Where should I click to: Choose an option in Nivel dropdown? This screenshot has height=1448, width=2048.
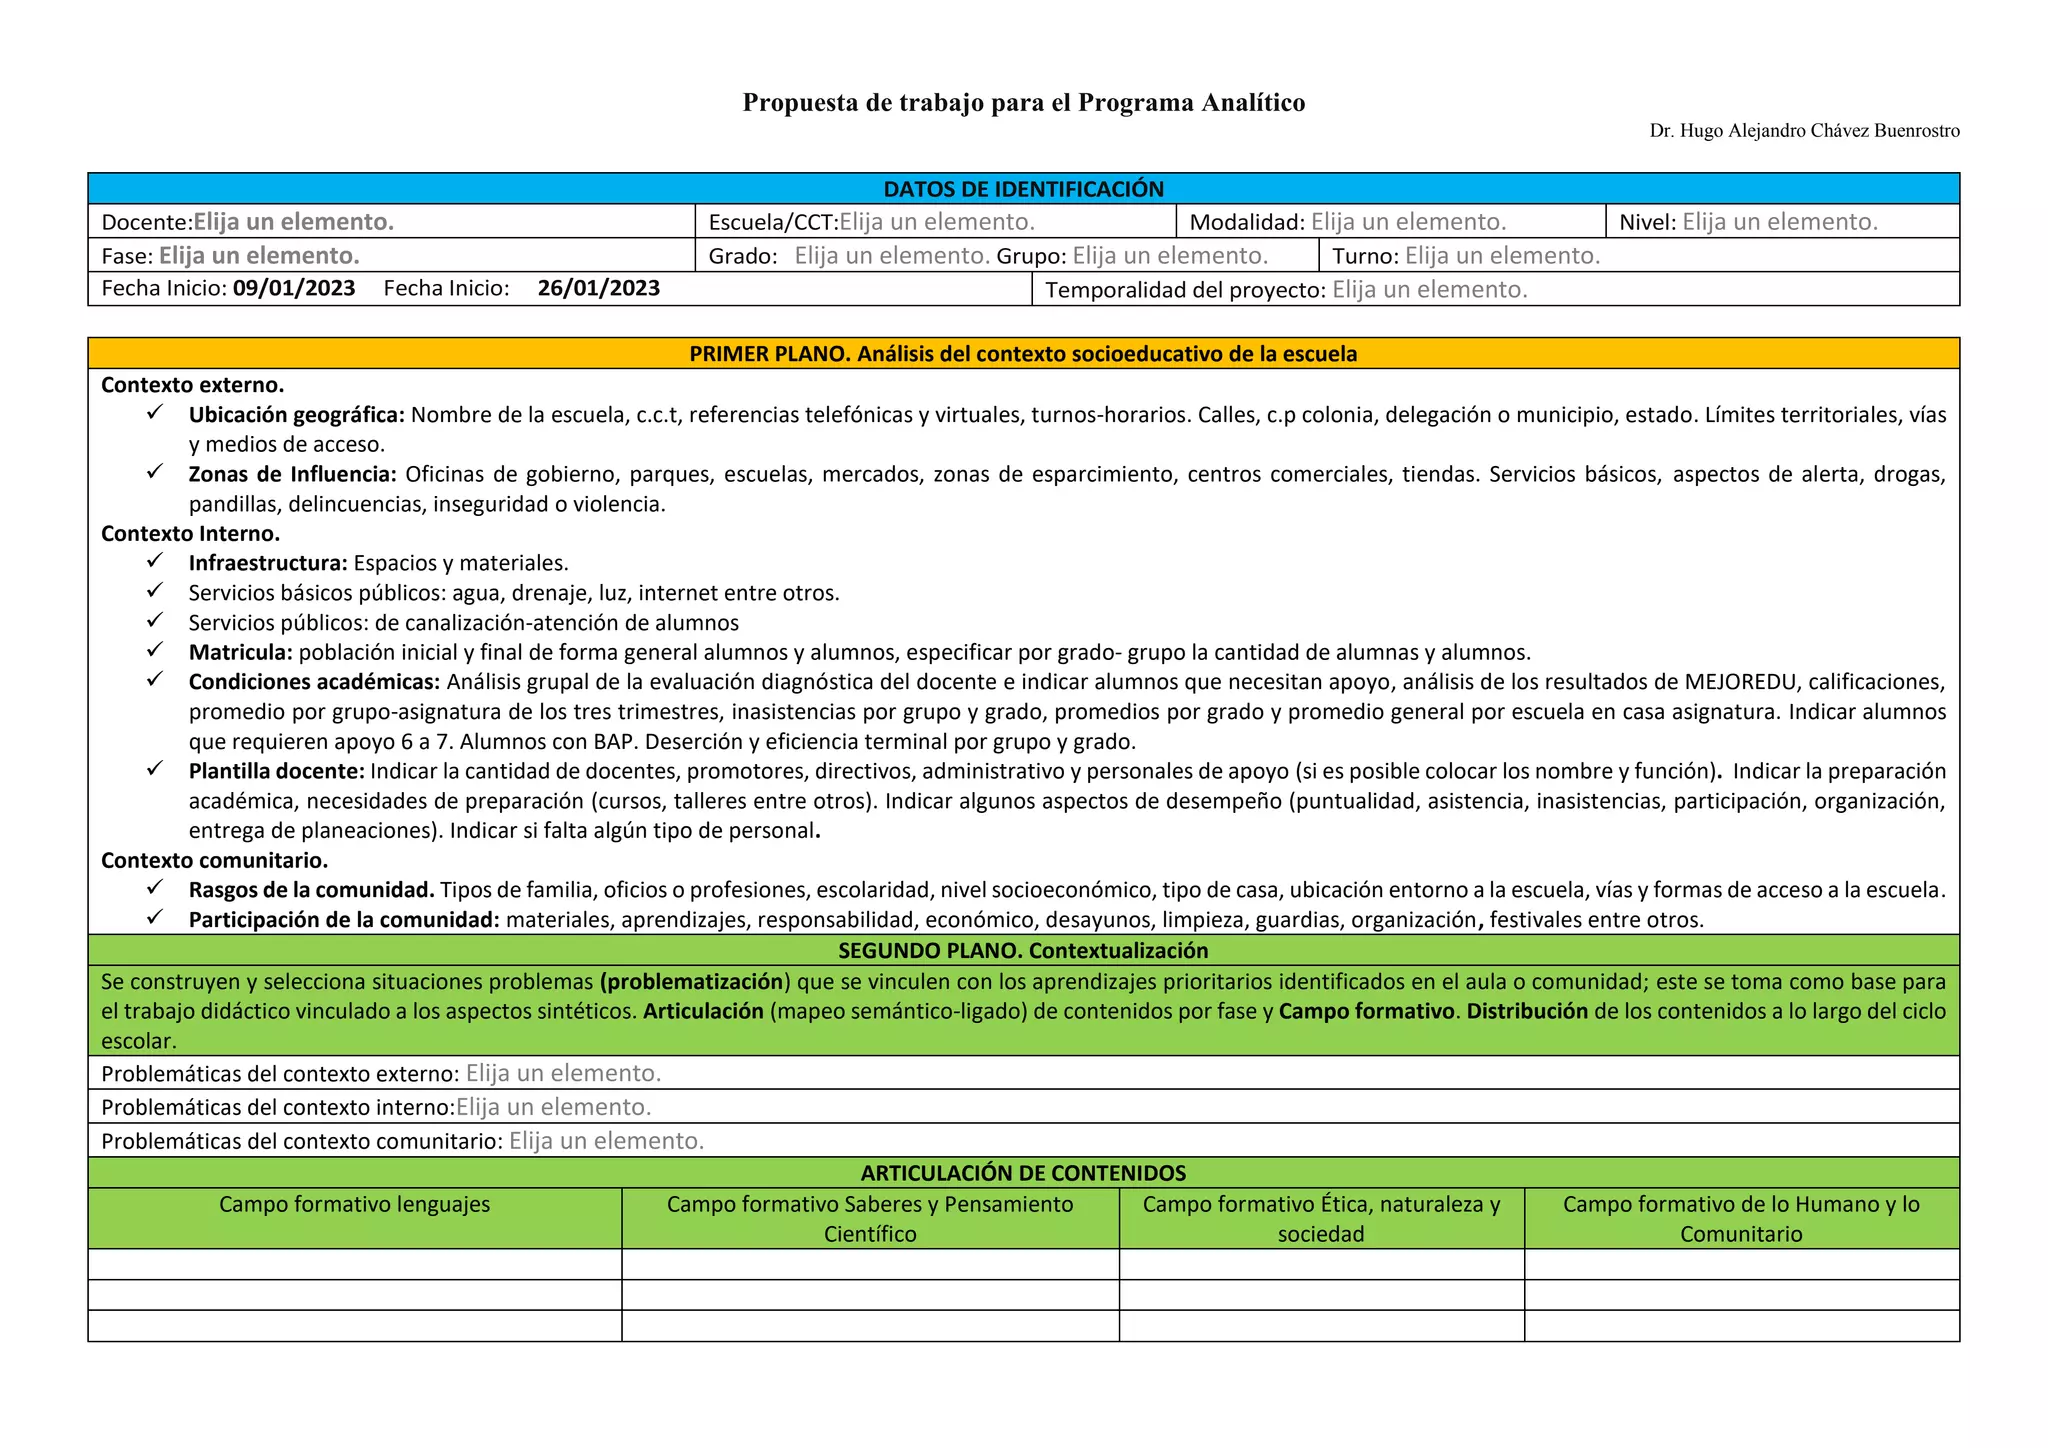1779,222
